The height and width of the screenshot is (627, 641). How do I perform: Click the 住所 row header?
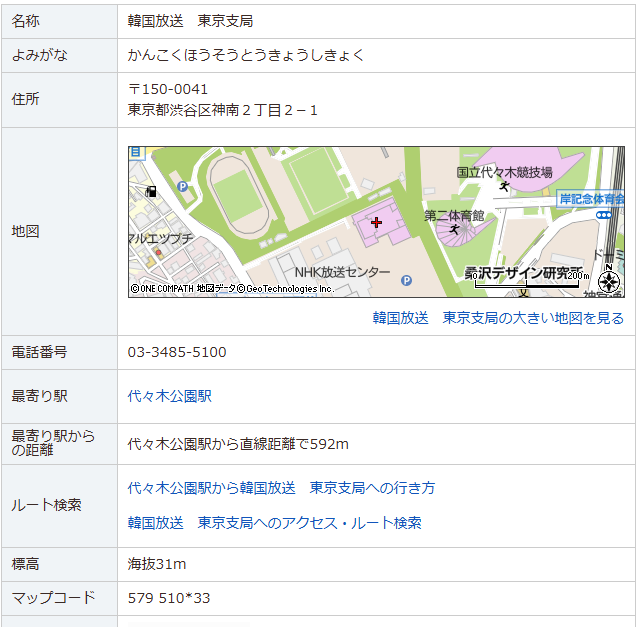(x=59, y=100)
